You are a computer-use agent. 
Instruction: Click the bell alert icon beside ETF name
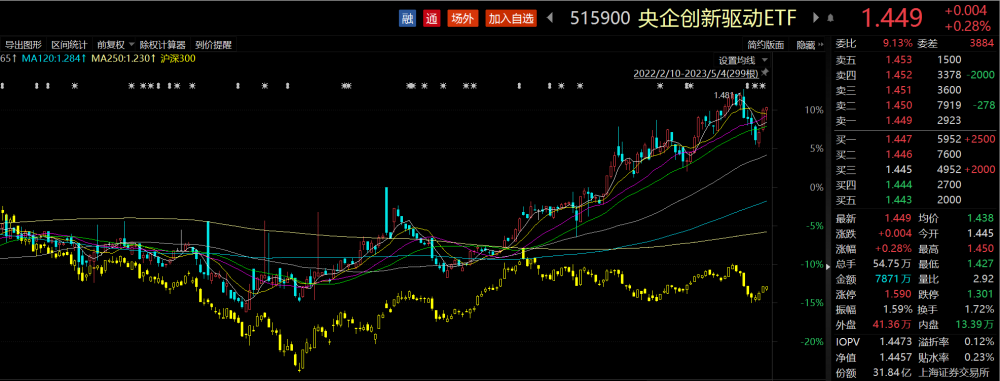click(x=830, y=19)
